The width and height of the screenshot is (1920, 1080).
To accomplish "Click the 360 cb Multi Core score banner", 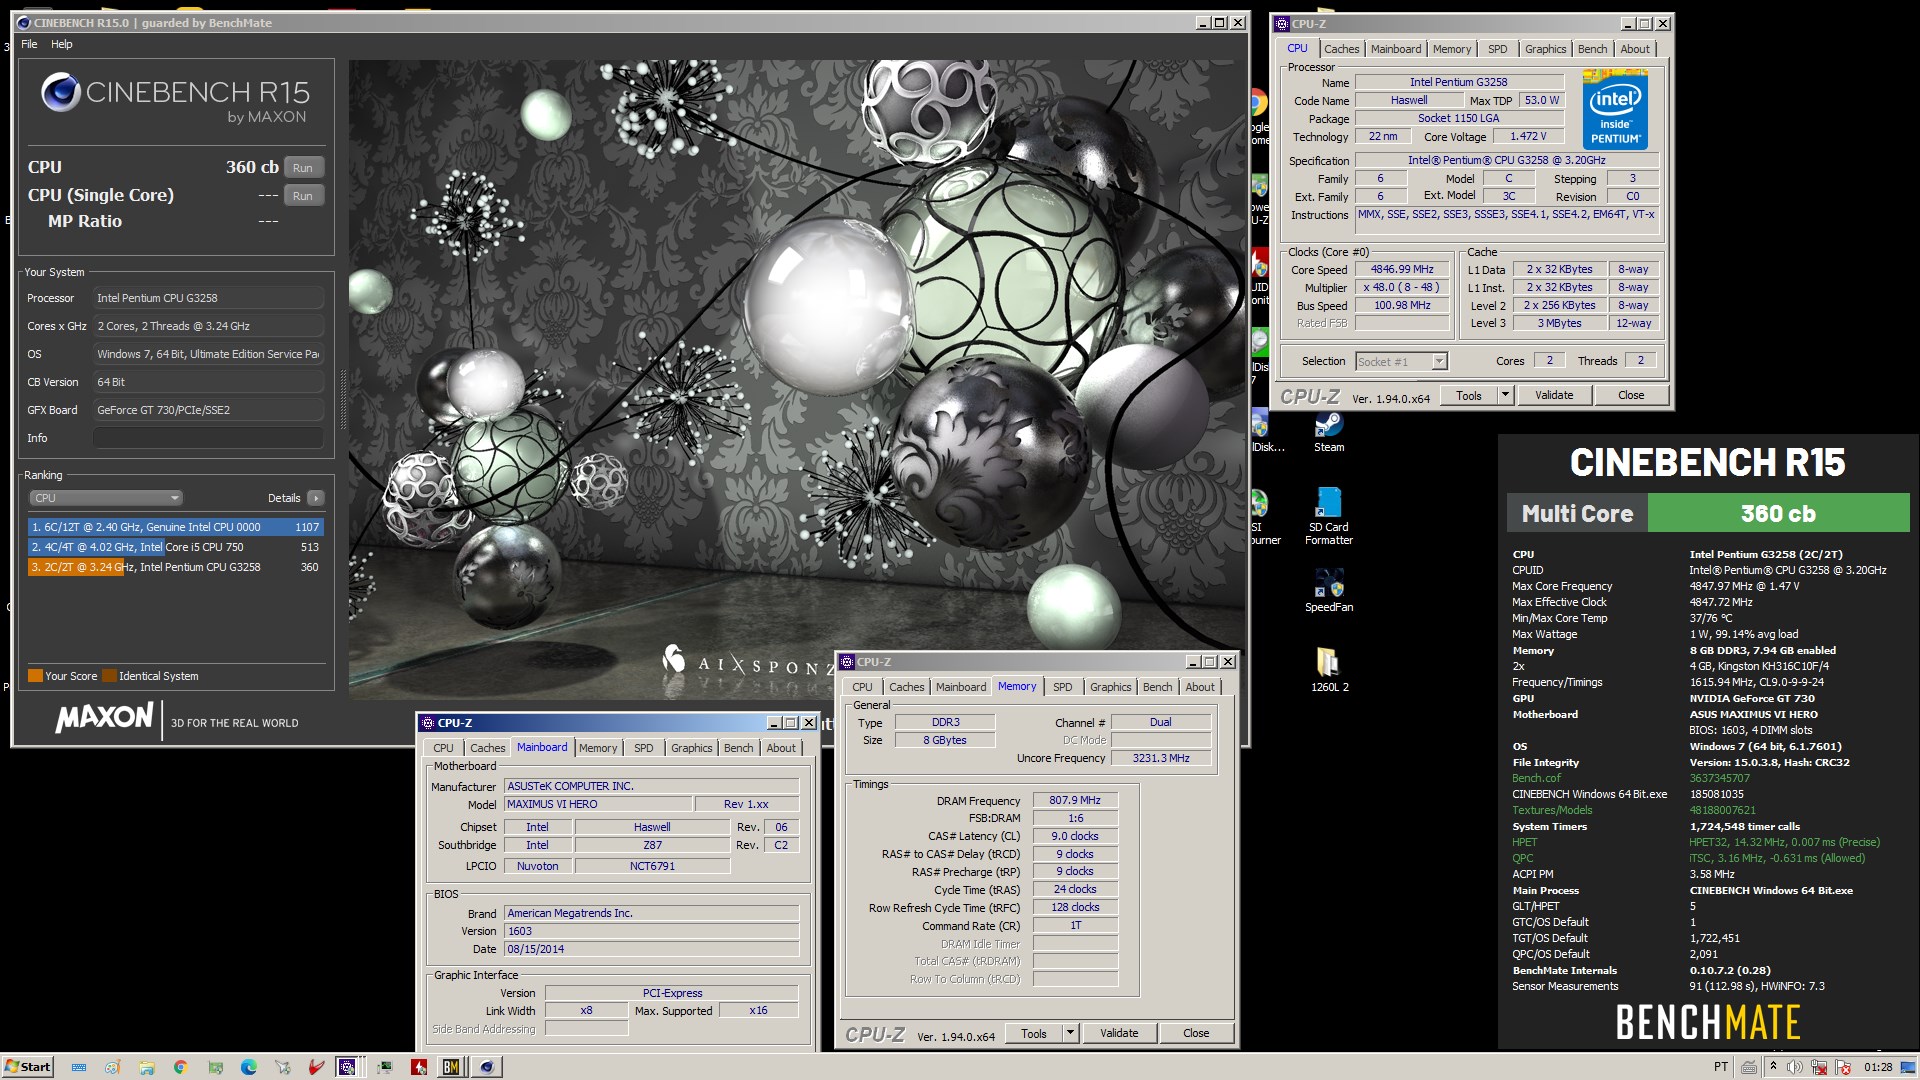I will coord(1778,514).
